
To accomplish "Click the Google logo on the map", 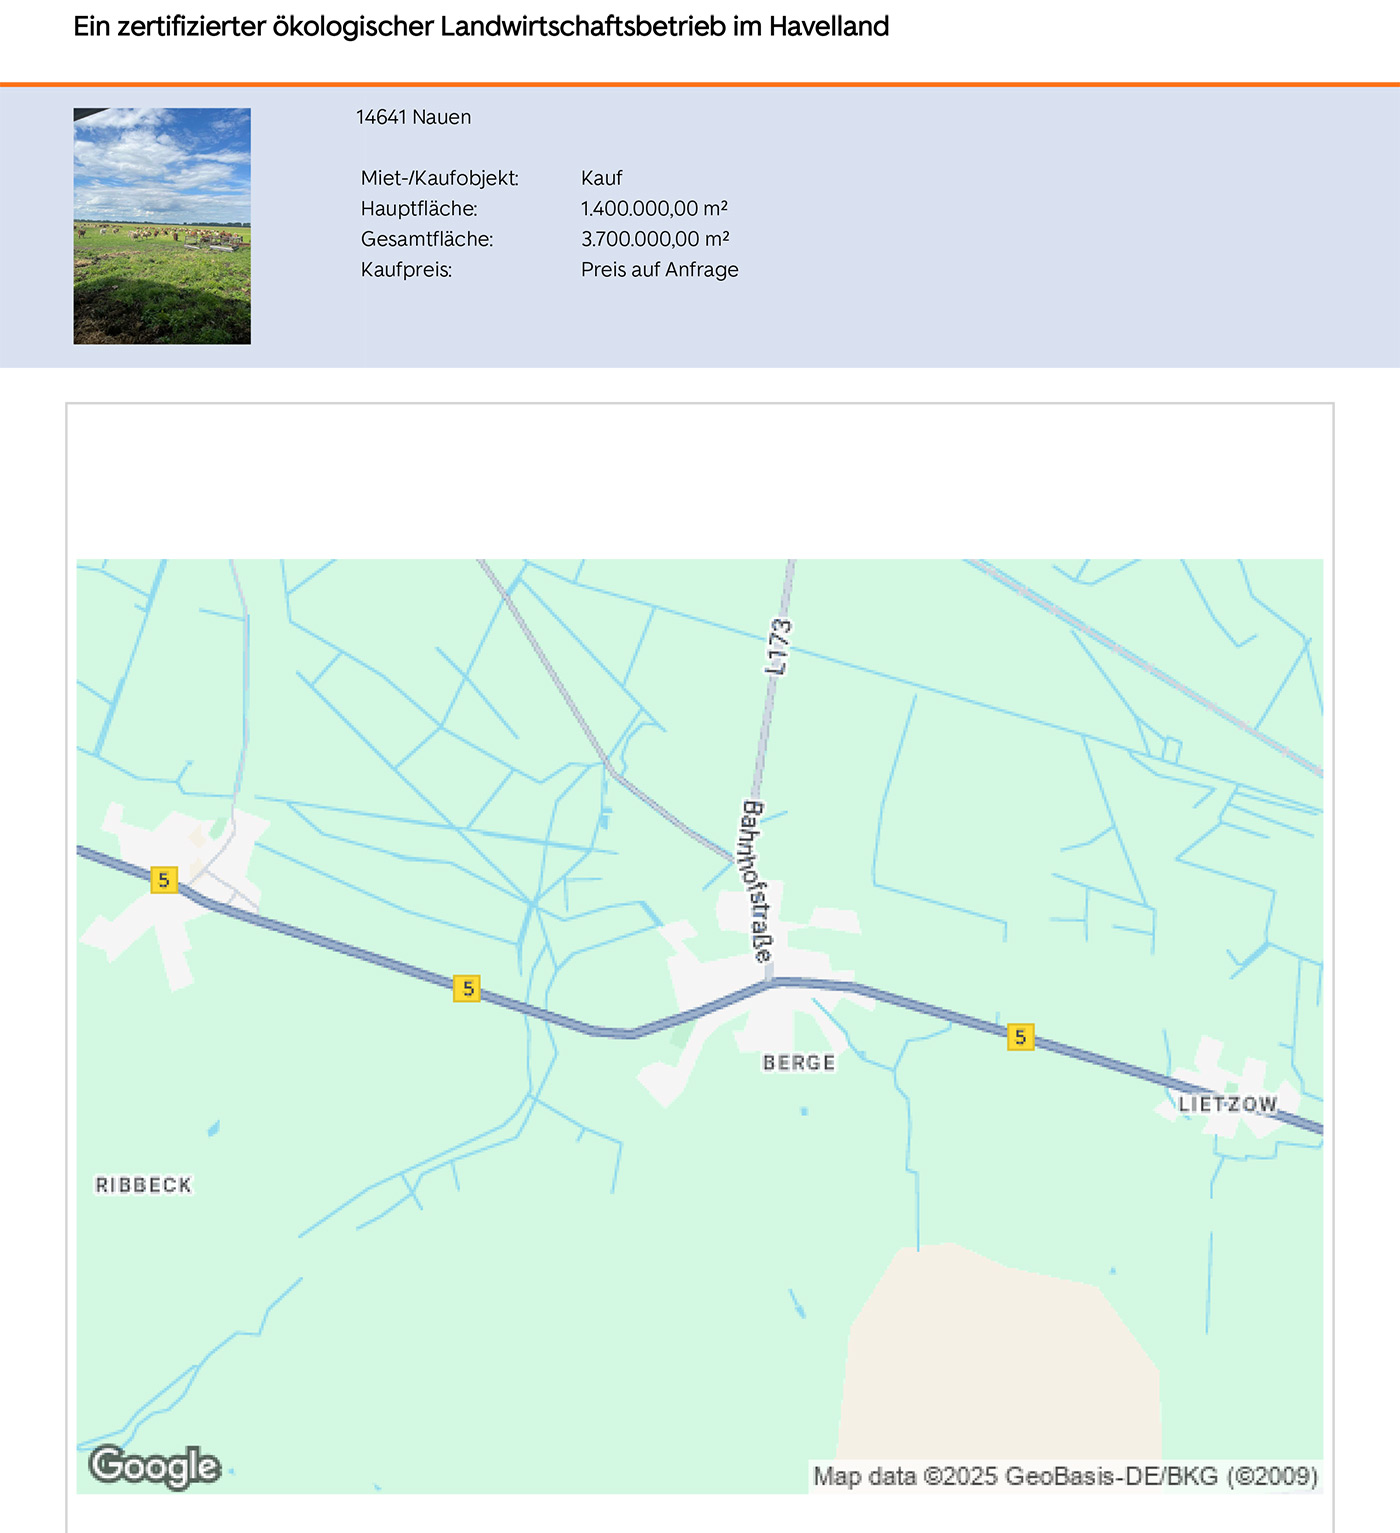I will (x=154, y=1467).
